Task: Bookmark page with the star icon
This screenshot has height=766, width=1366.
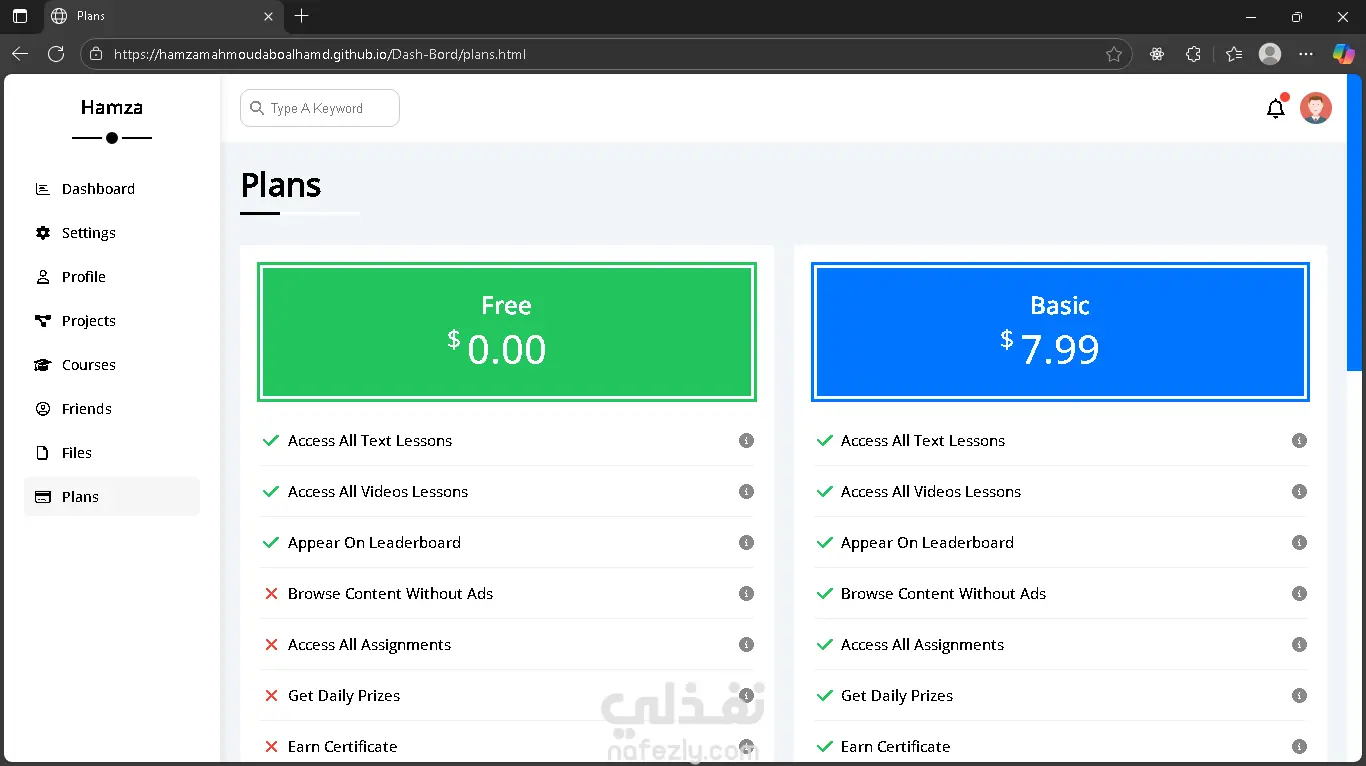Action: (x=1114, y=54)
